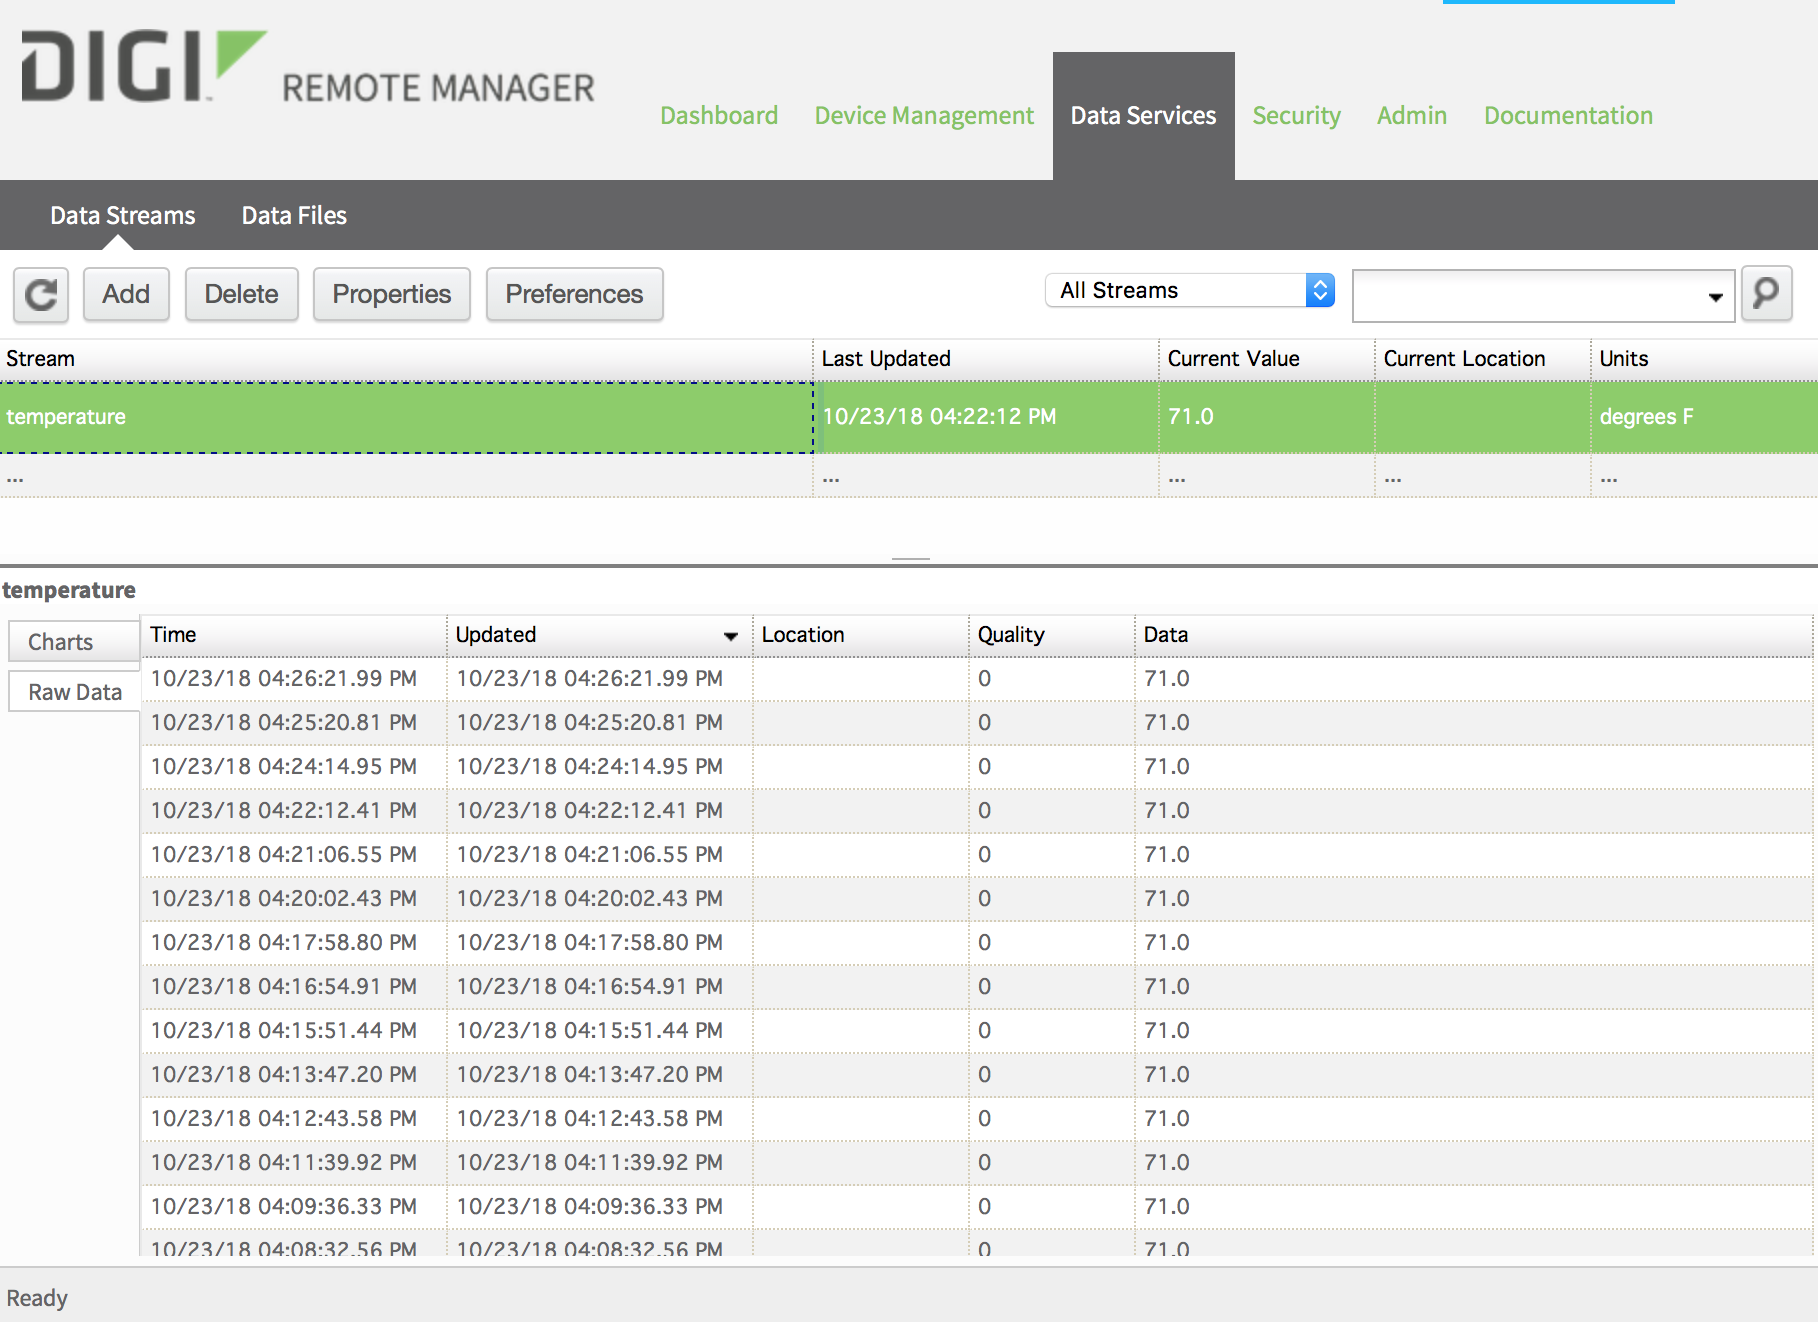The image size is (1818, 1322).
Task: Open the Admin menu
Action: coord(1411,116)
